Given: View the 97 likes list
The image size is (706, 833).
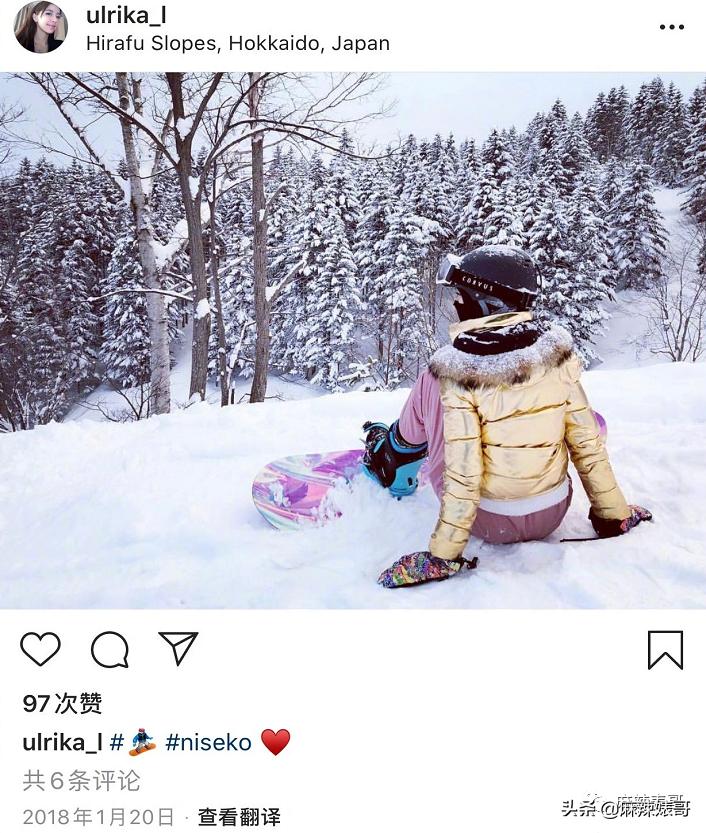Looking at the screenshot, I should 62,703.
